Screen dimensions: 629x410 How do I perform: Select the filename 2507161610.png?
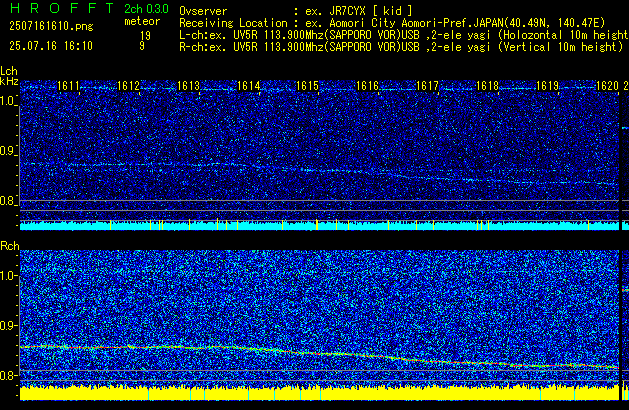click(x=51, y=26)
